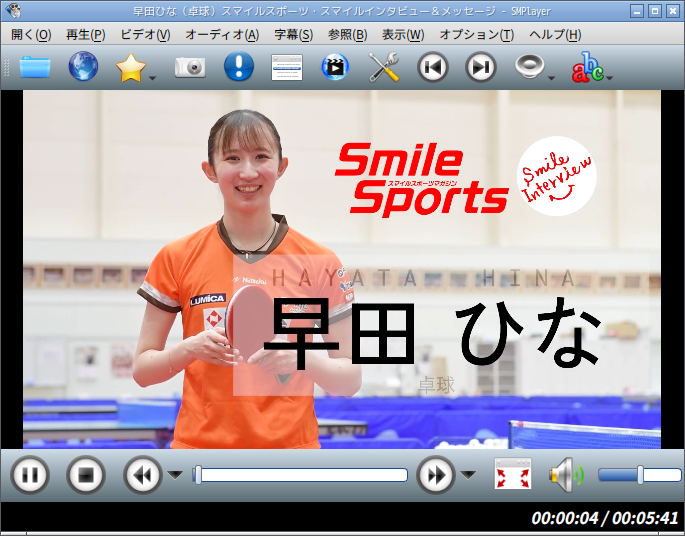Go to previous track in toolbar

432,67
